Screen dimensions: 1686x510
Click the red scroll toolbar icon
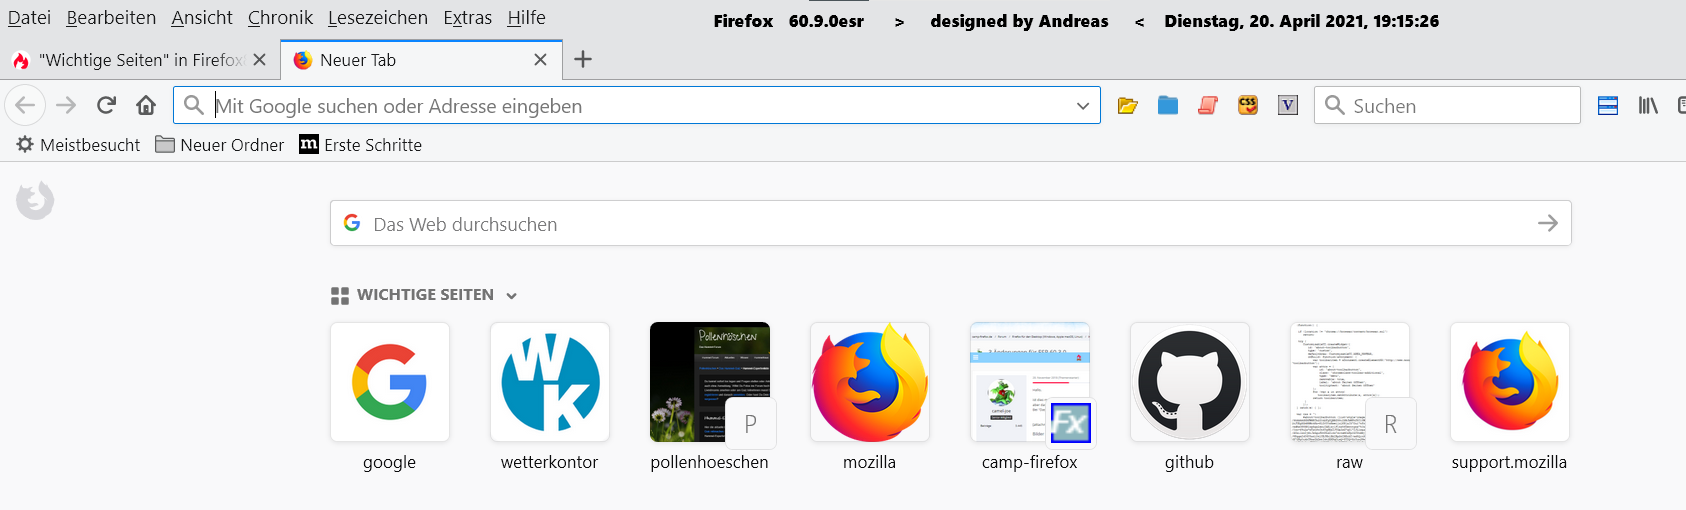[x=1207, y=105]
